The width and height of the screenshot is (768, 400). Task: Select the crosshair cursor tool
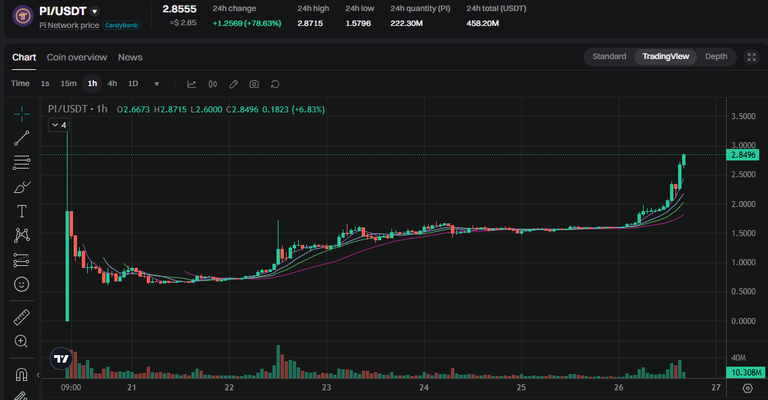pyautogui.click(x=22, y=114)
